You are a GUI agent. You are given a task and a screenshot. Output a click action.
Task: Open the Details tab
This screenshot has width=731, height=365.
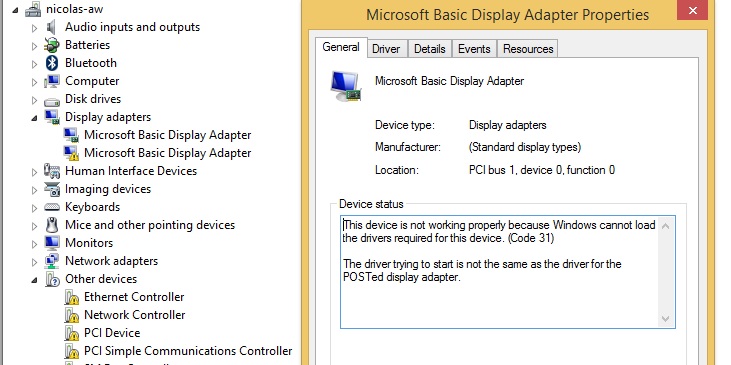(429, 49)
